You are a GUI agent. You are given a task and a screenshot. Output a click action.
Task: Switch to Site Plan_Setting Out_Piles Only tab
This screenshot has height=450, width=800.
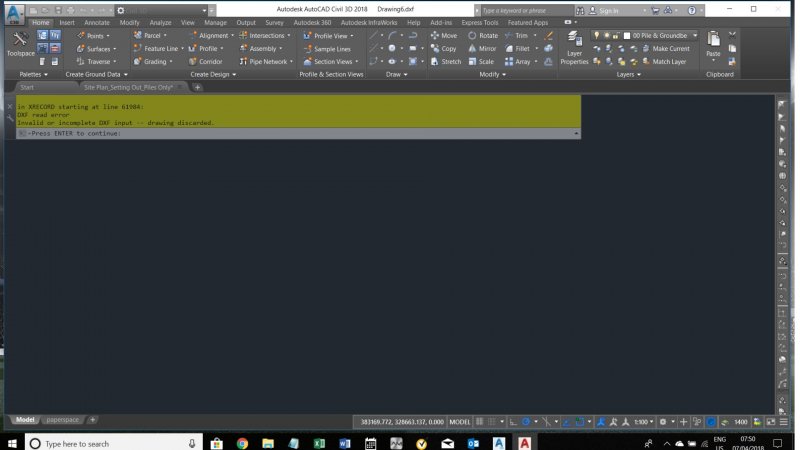tap(128, 87)
